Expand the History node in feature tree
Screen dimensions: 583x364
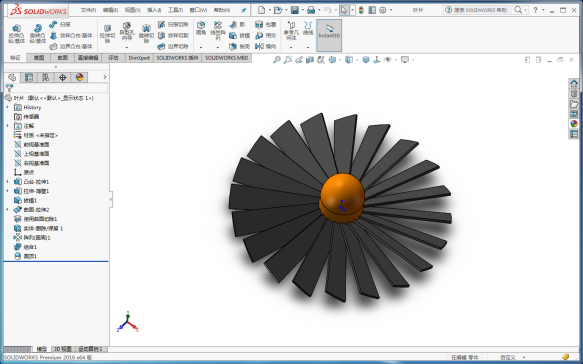(7, 107)
